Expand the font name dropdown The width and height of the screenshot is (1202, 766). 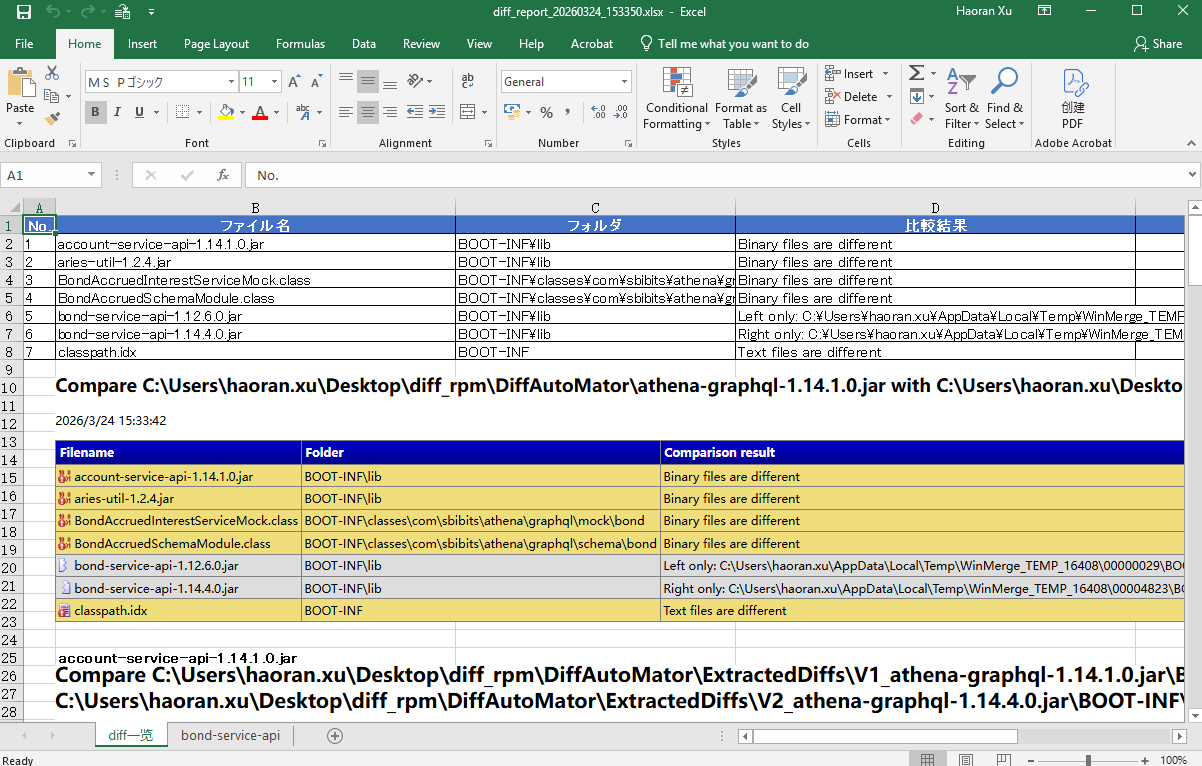click(x=231, y=82)
